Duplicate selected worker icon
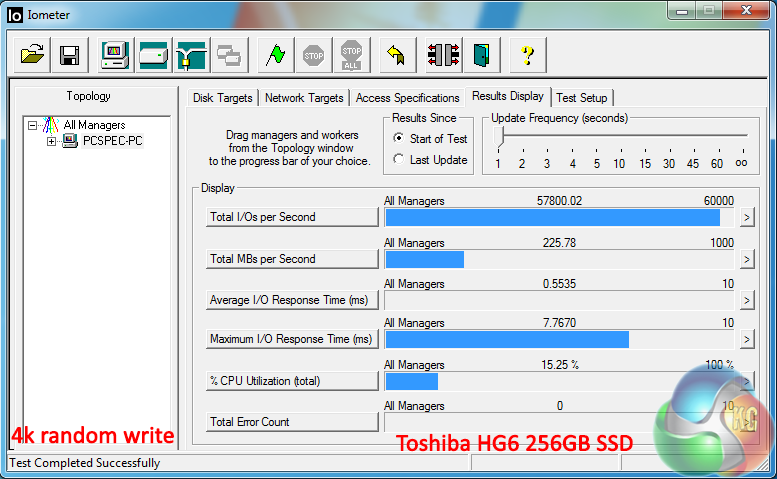This screenshot has width=777, height=479. pyautogui.click(x=229, y=54)
